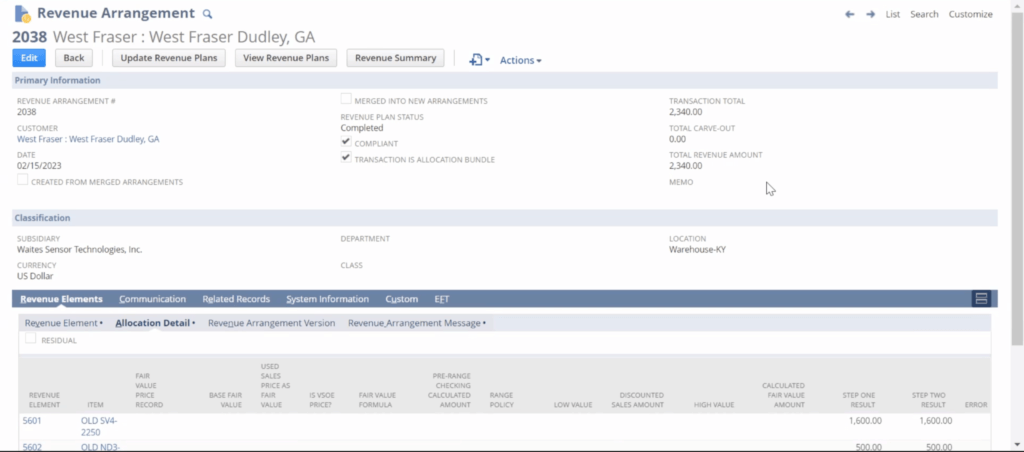
Task: Toggle the subtab layout icon at right
Action: [x=981, y=299]
